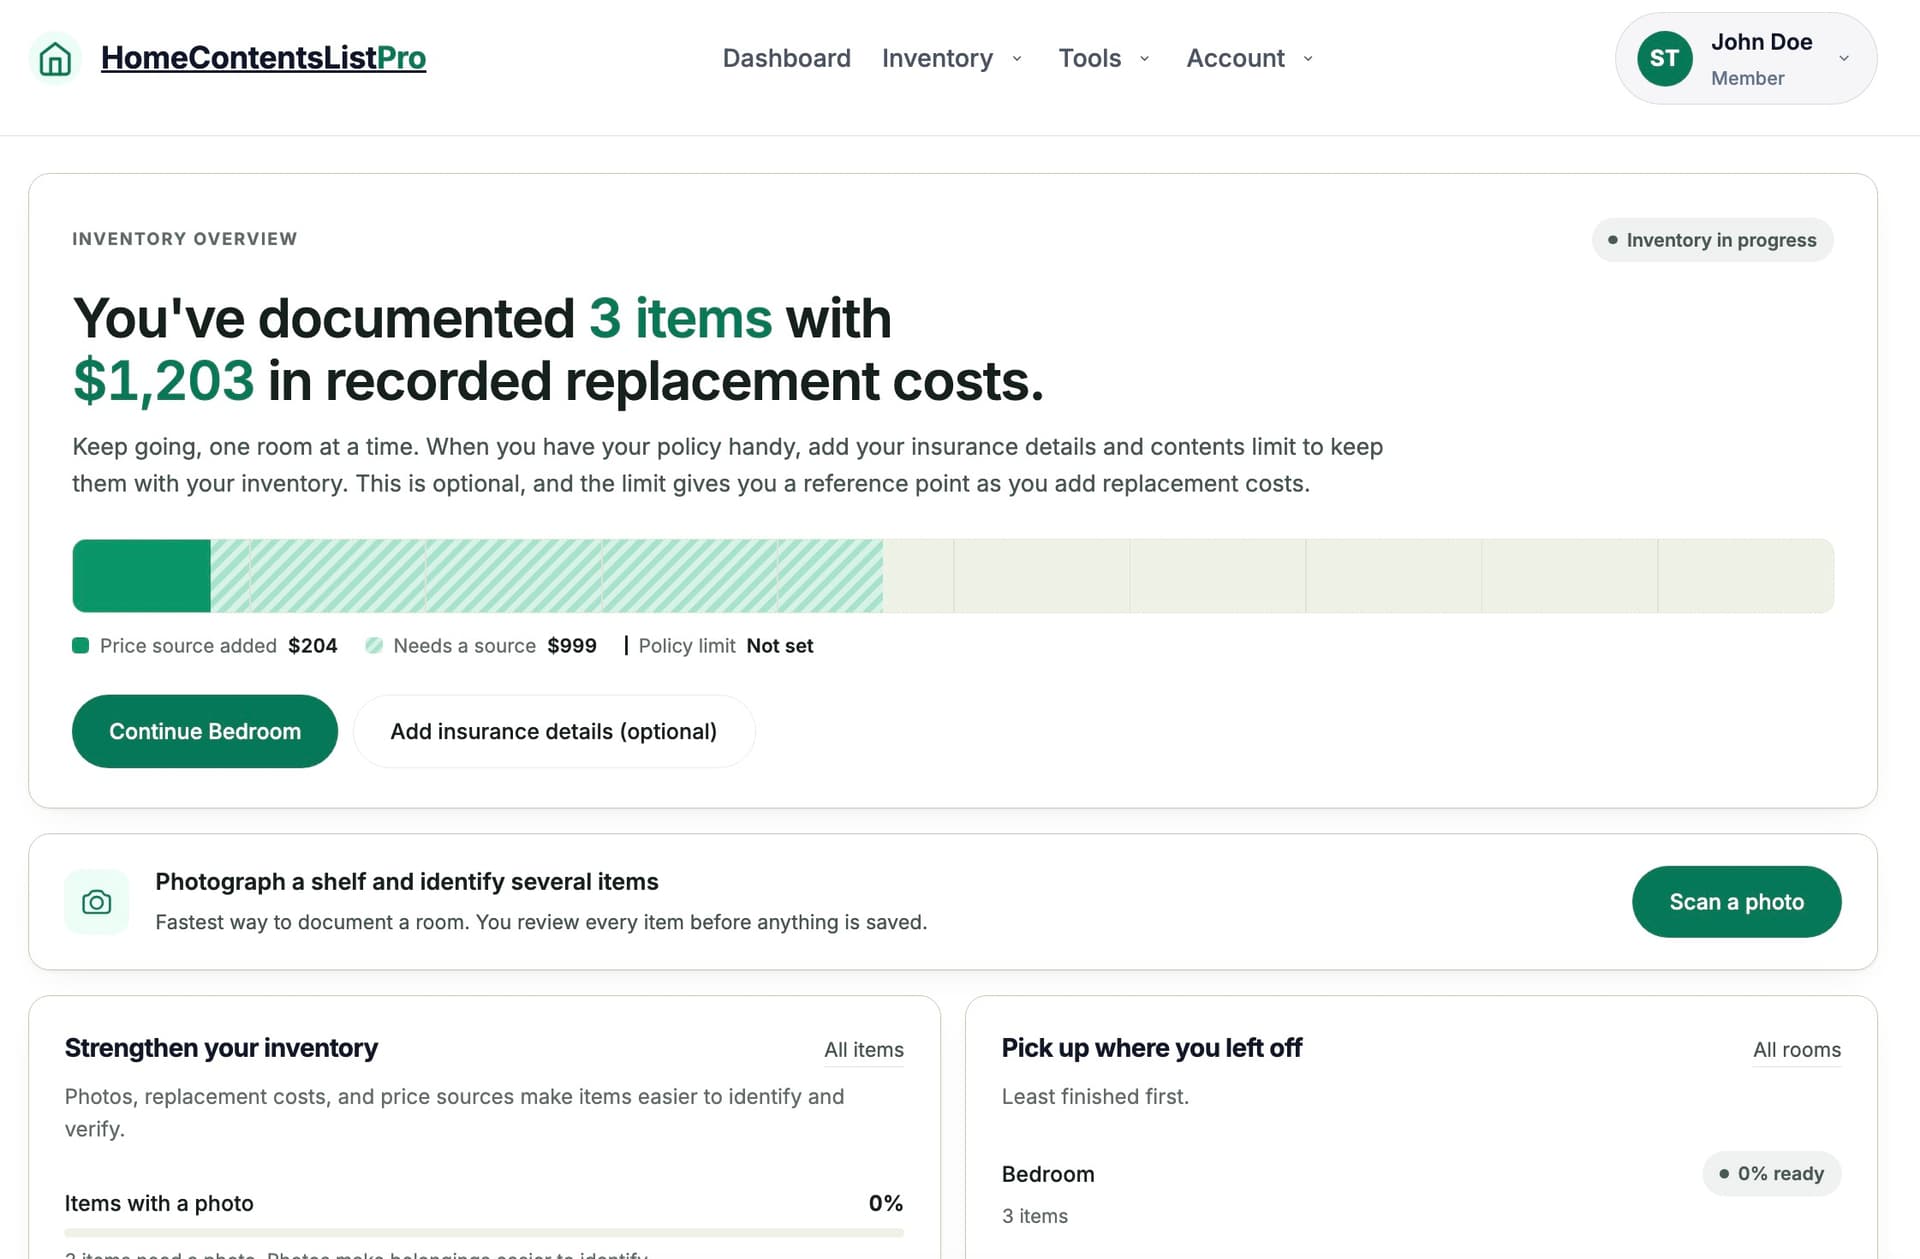Go to the Dashboard nav item

pyautogui.click(x=787, y=58)
